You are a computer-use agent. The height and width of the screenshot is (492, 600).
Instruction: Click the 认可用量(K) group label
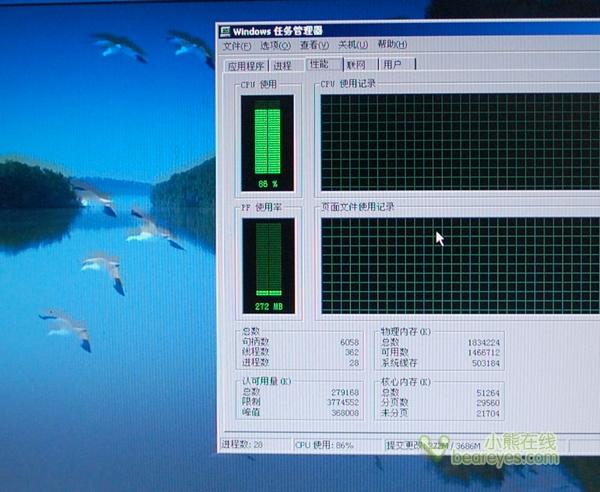(x=267, y=381)
